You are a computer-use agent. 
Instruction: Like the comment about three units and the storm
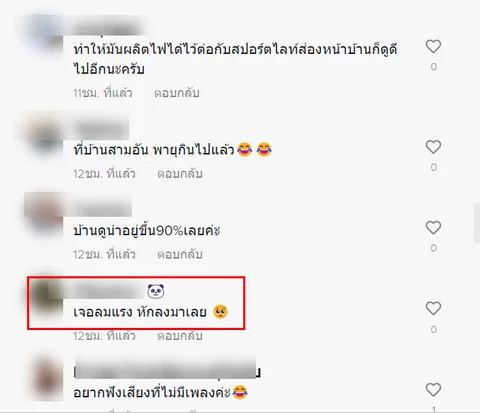(x=433, y=147)
